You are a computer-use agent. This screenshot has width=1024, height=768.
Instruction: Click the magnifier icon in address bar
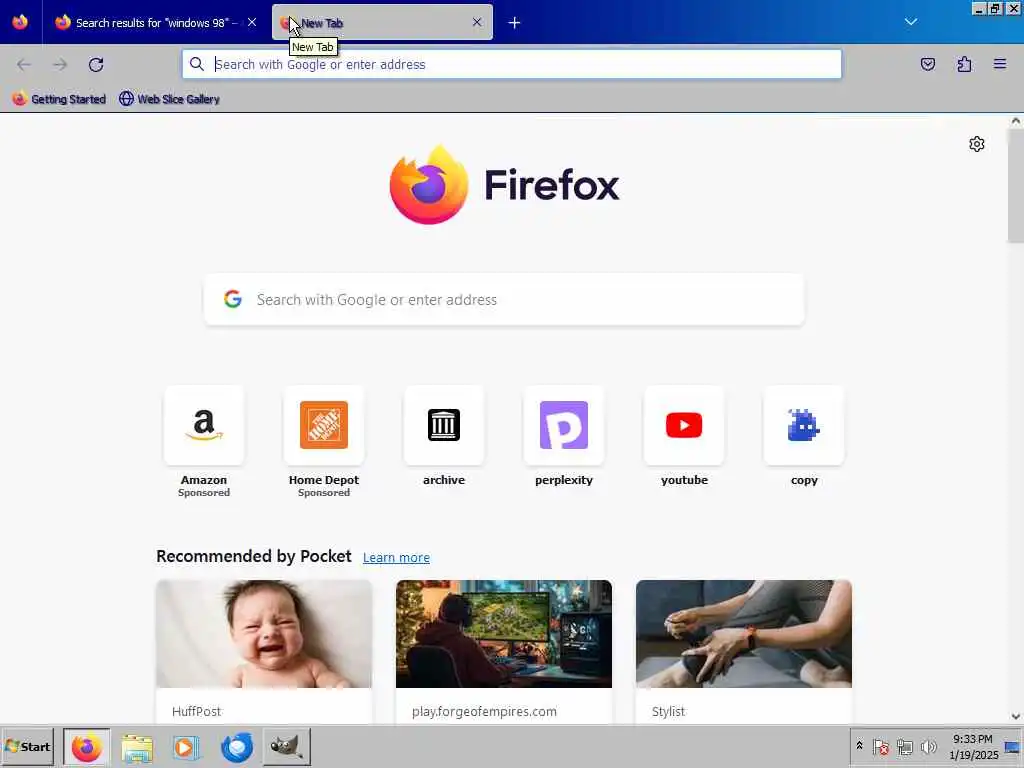[x=197, y=64]
